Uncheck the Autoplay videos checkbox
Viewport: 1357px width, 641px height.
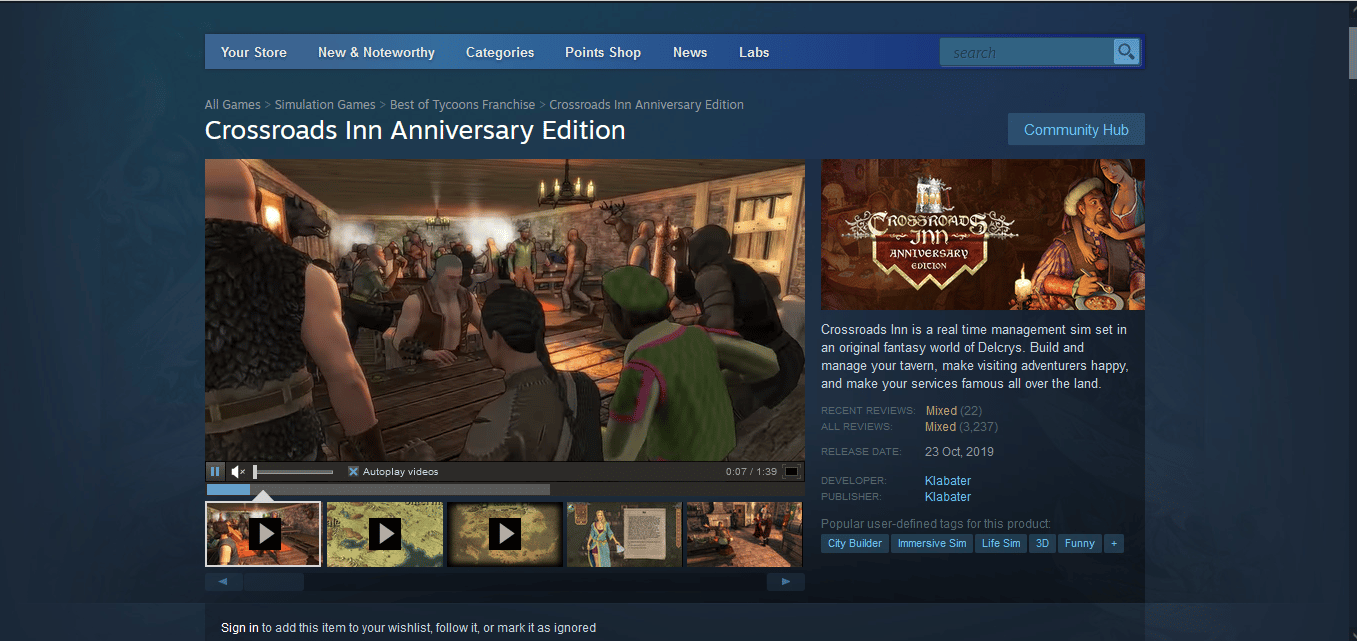point(353,472)
